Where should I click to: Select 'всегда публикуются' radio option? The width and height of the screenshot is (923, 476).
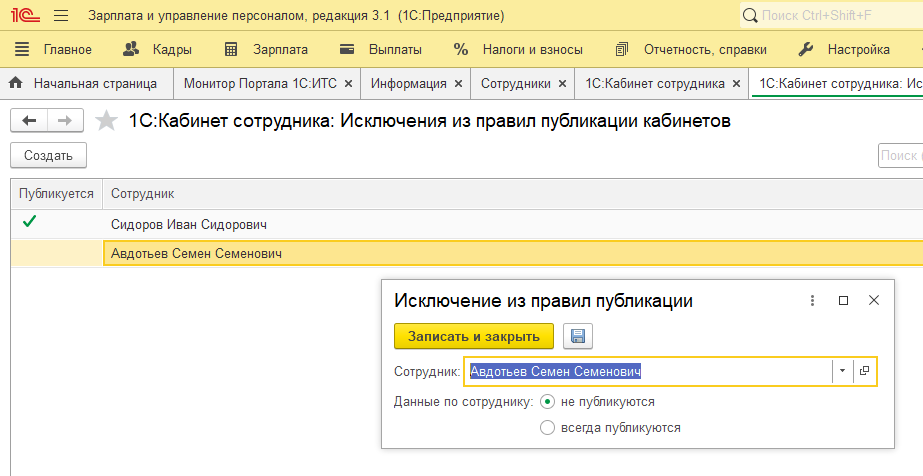click(547, 427)
